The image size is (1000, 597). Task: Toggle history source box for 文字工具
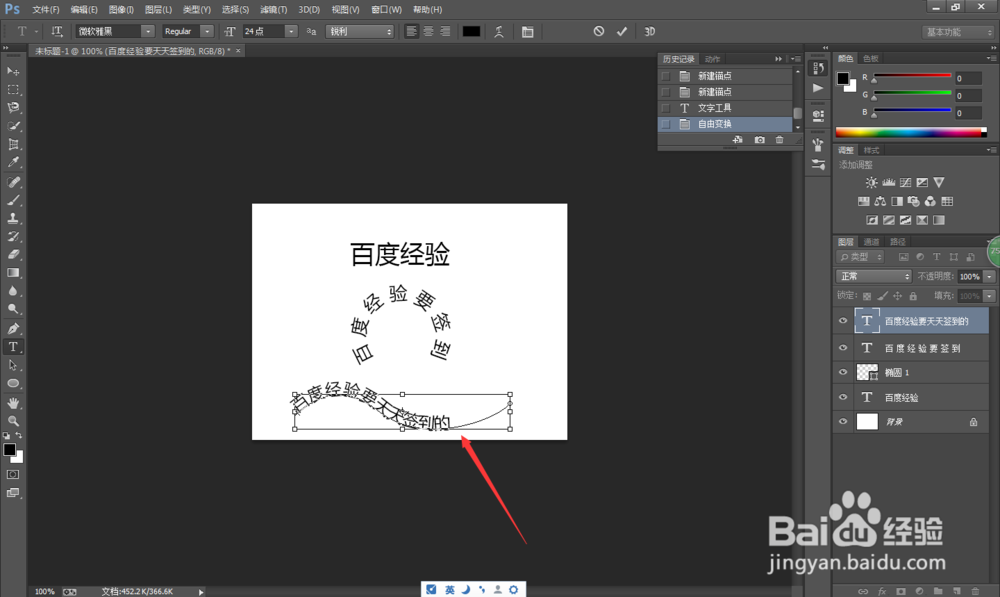click(x=666, y=108)
